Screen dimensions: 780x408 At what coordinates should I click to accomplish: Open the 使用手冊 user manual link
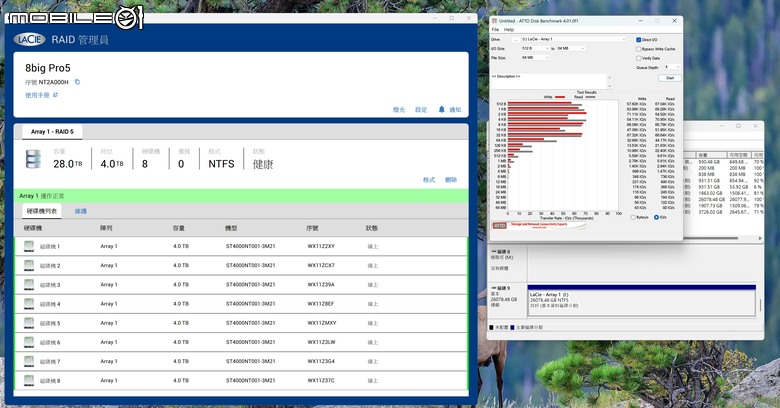[x=41, y=95]
